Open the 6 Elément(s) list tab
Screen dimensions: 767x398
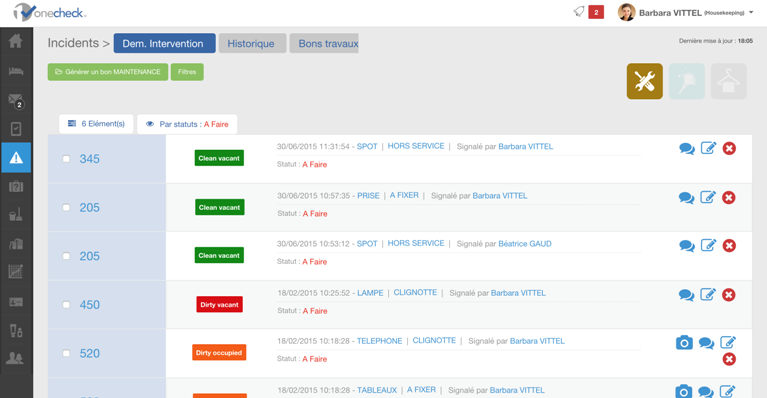(x=96, y=124)
